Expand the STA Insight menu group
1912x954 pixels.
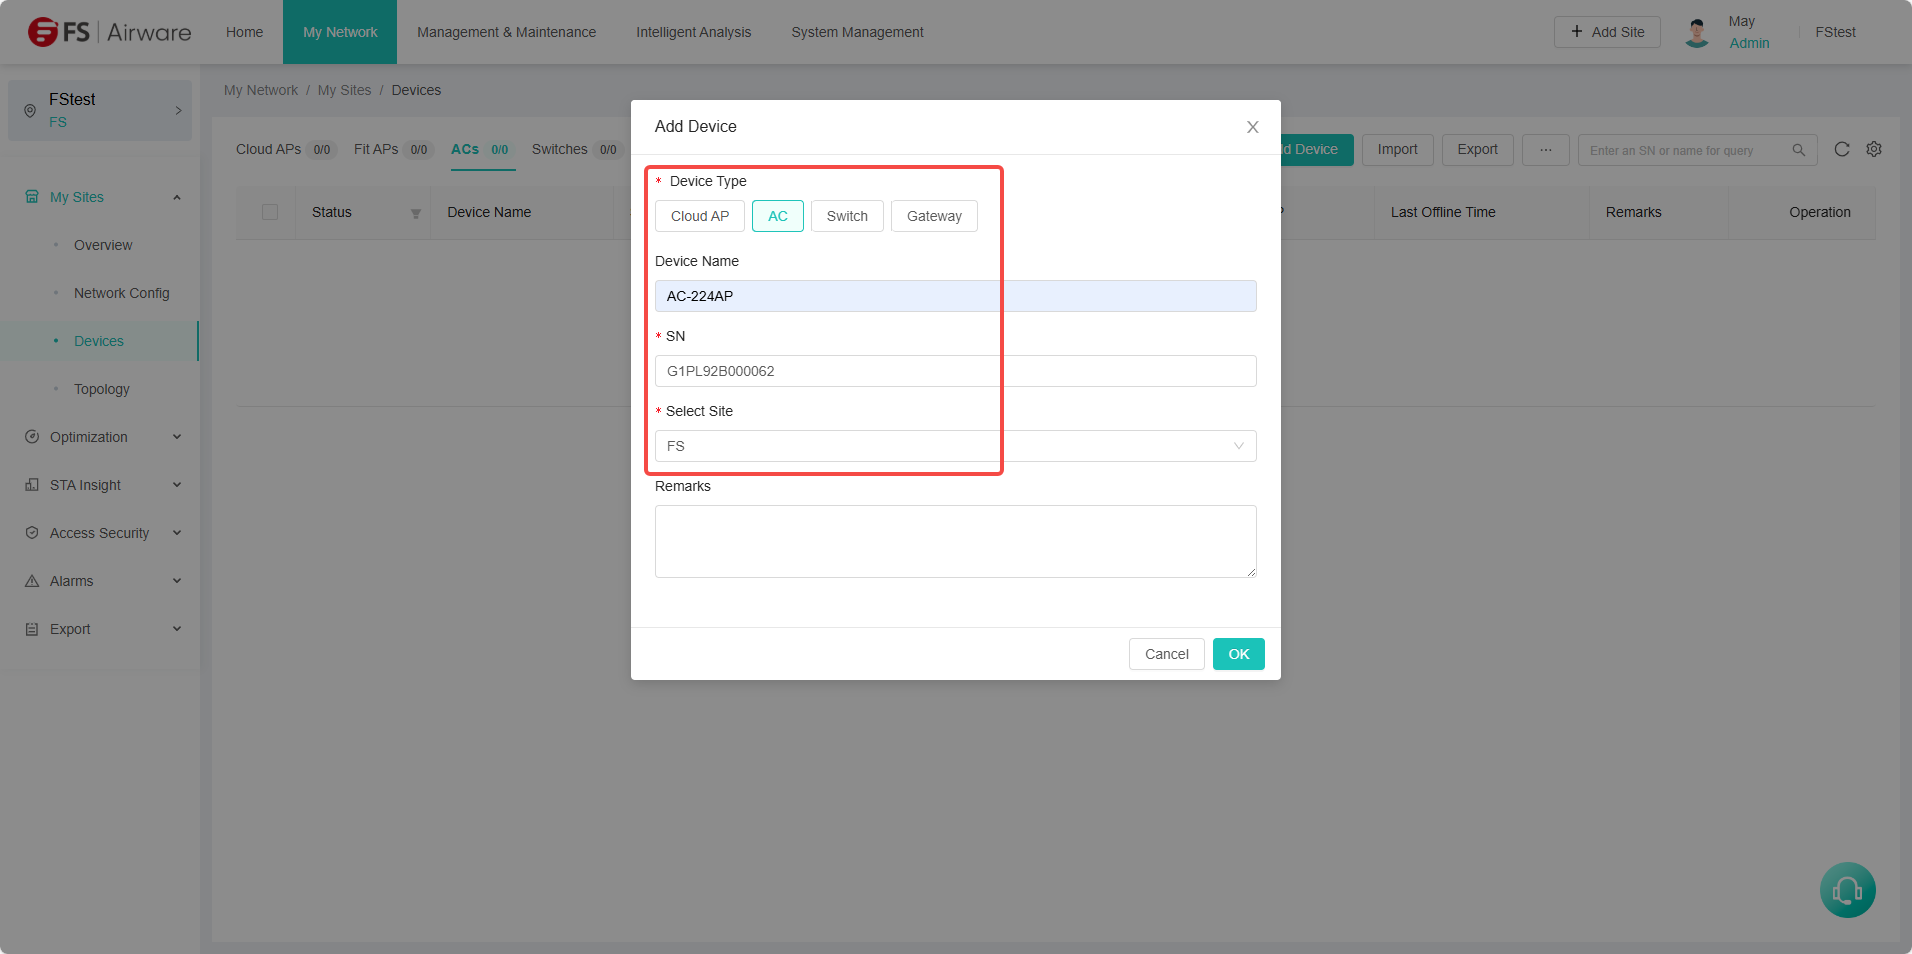click(177, 485)
